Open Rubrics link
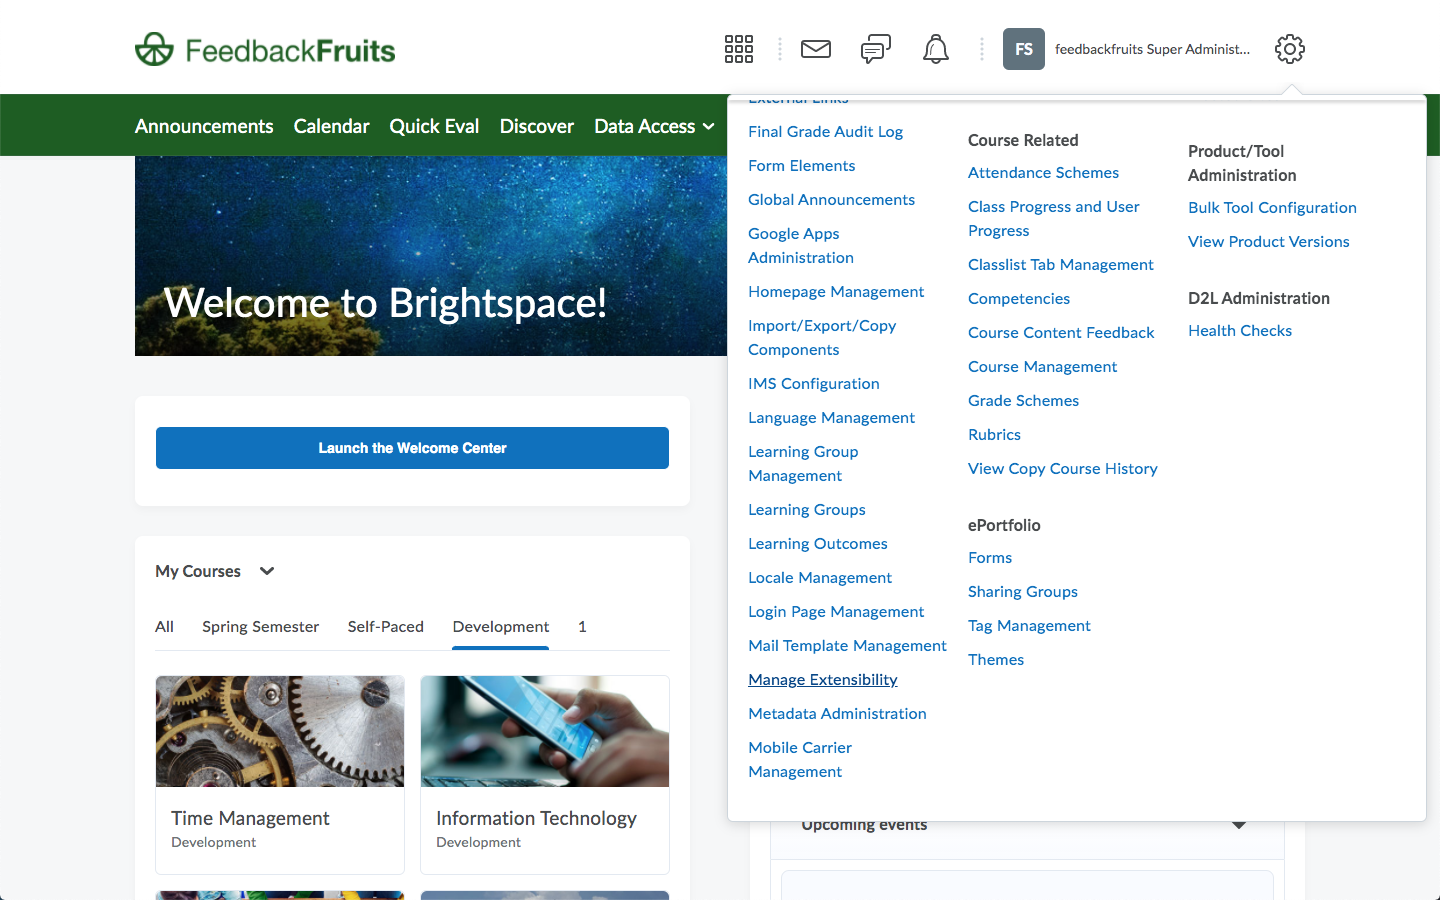This screenshot has height=900, width=1440. pos(994,434)
